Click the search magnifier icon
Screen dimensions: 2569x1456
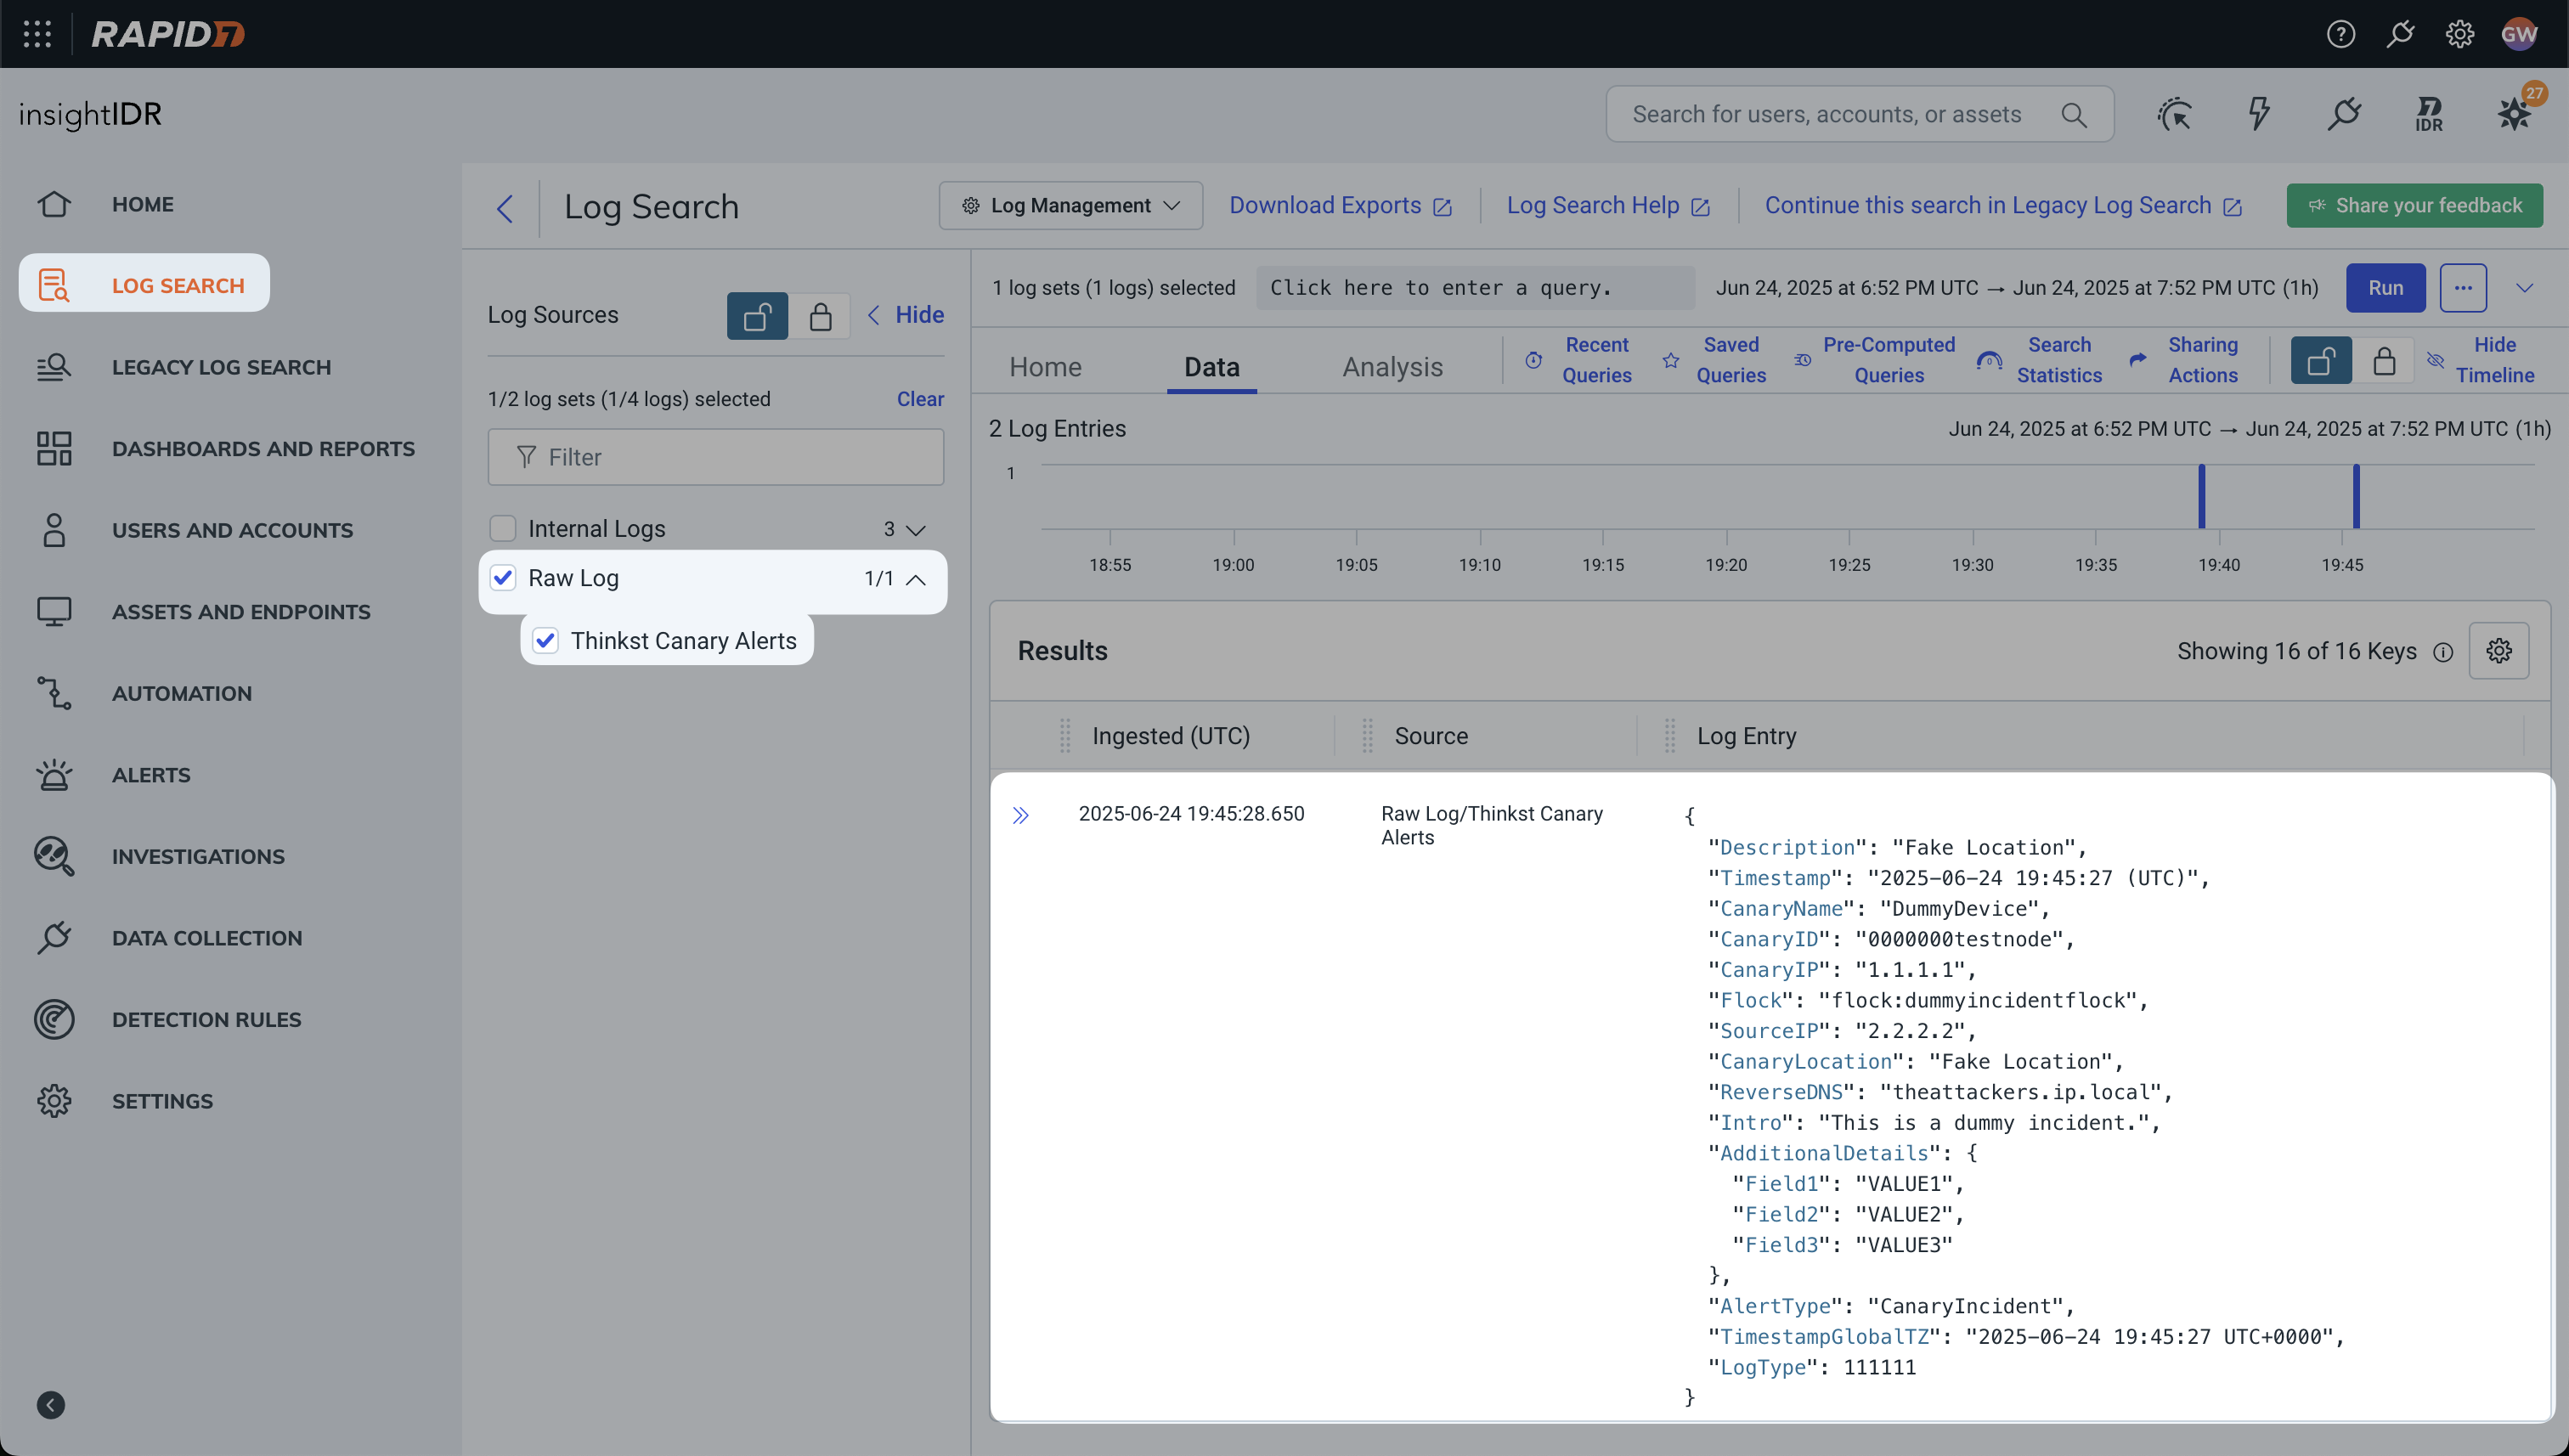click(x=2073, y=115)
